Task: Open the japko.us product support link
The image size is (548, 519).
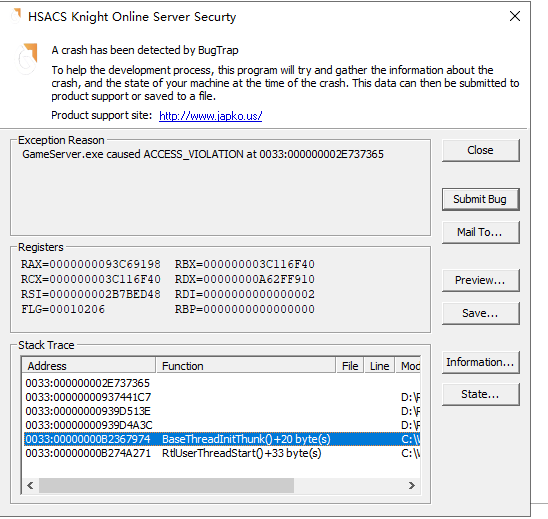Action: tap(210, 116)
